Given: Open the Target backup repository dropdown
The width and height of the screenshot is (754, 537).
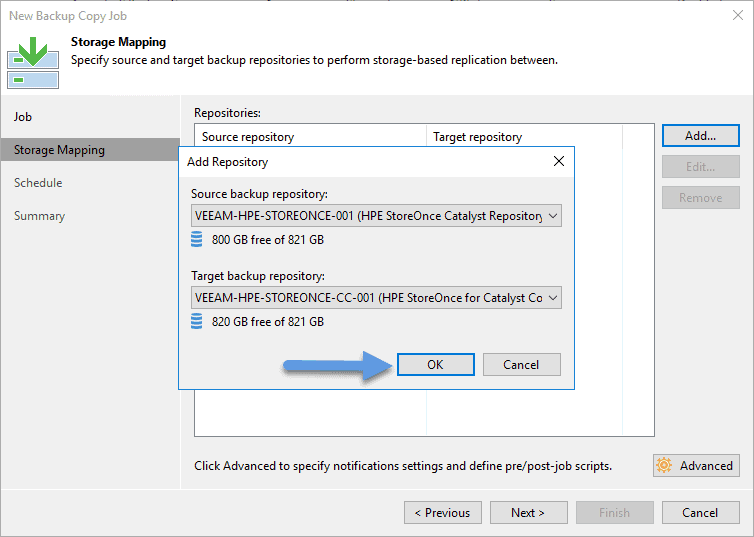Looking at the screenshot, I should tap(376, 298).
